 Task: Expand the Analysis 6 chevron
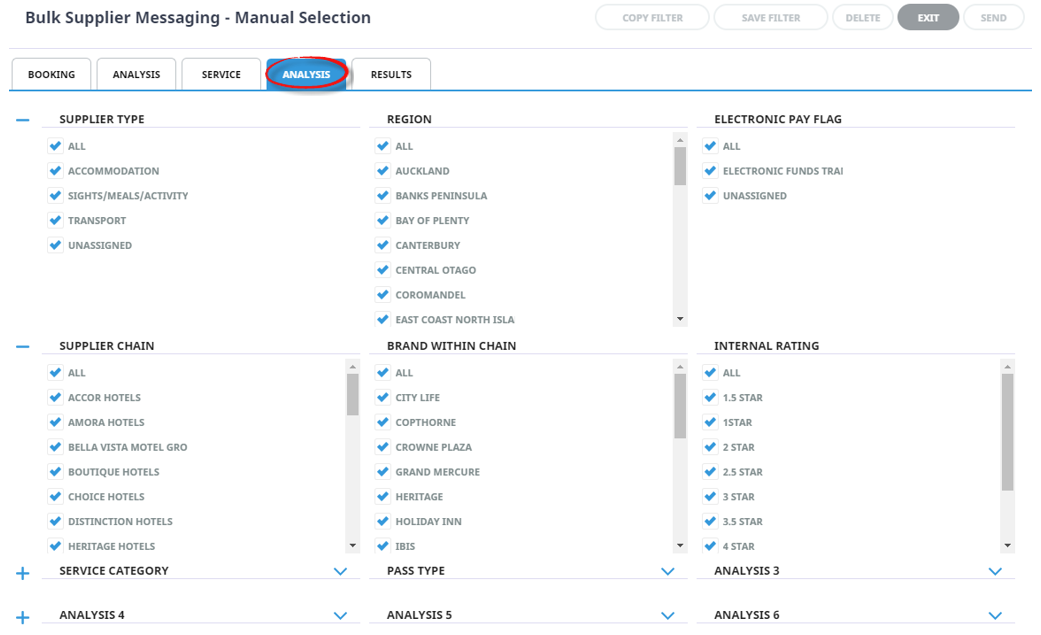point(995,616)
